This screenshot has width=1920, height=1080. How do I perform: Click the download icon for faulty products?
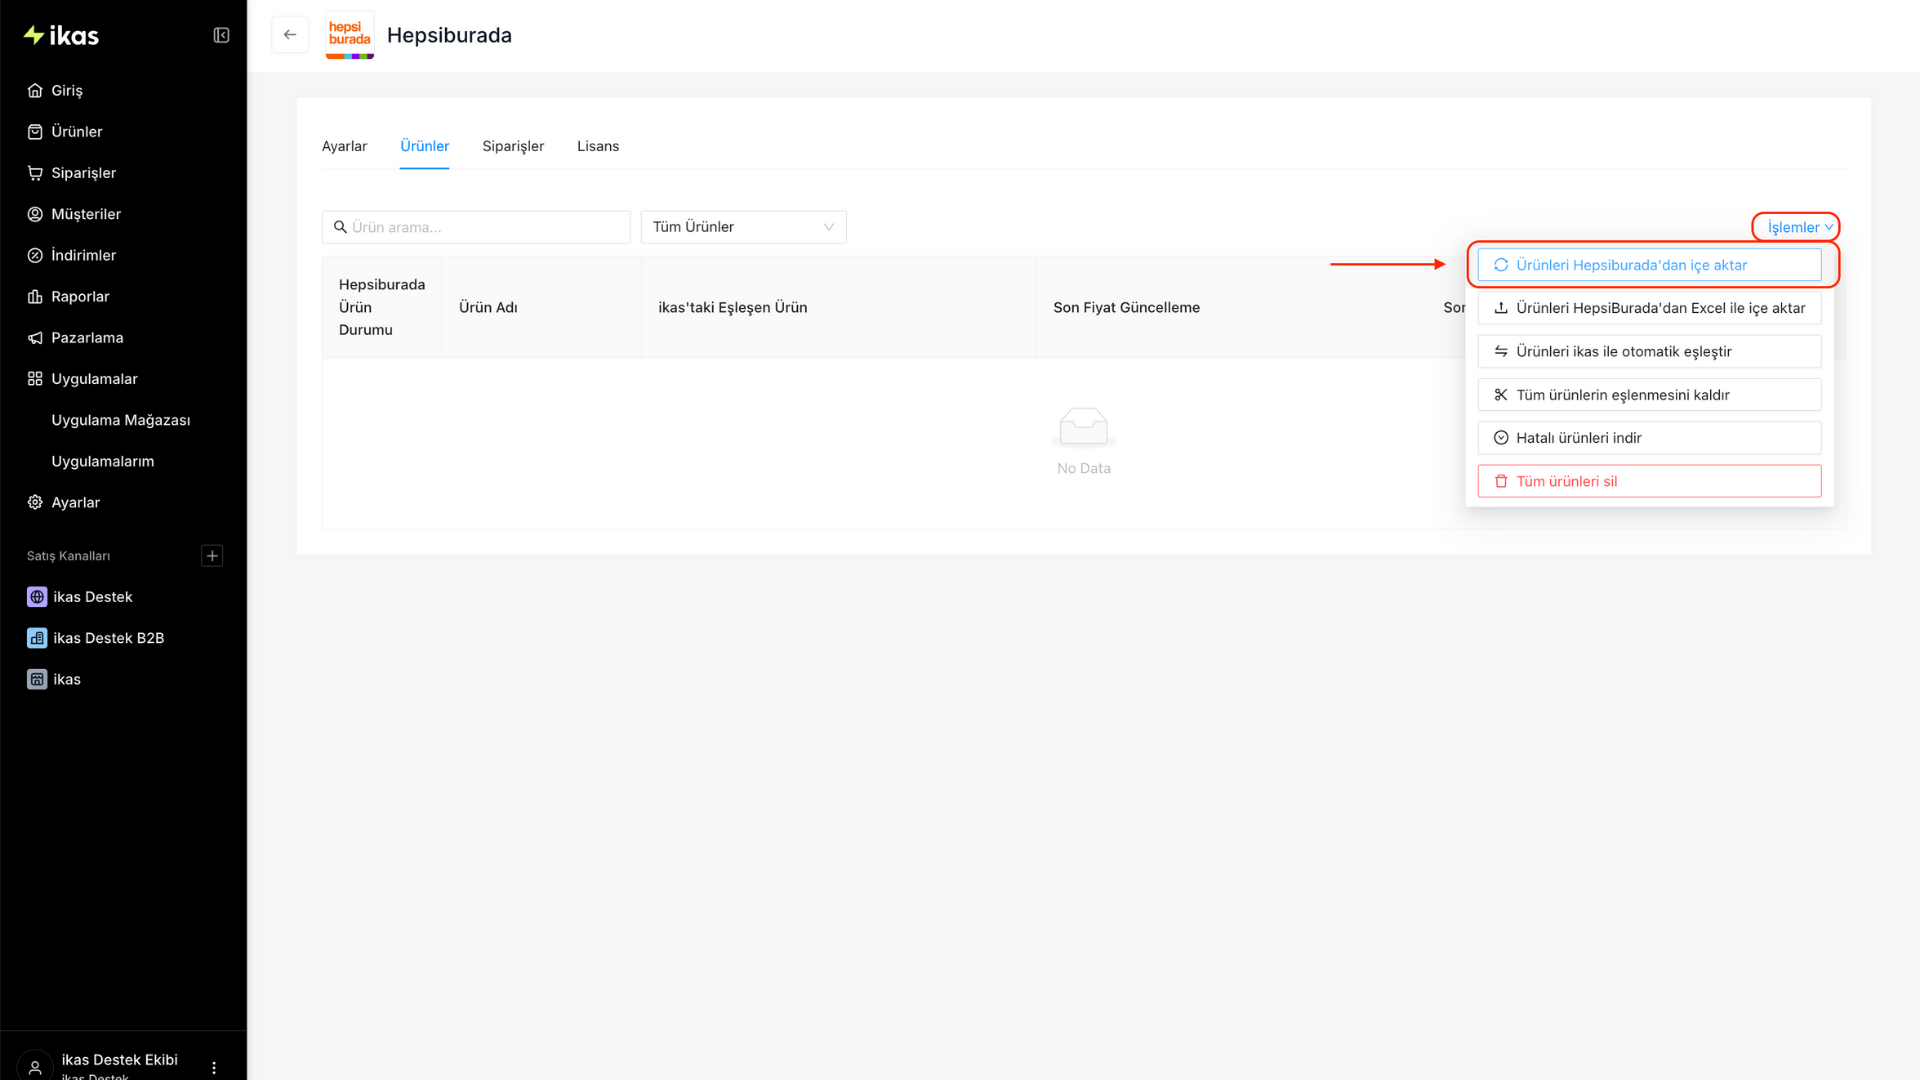[x=1501, y=438]
